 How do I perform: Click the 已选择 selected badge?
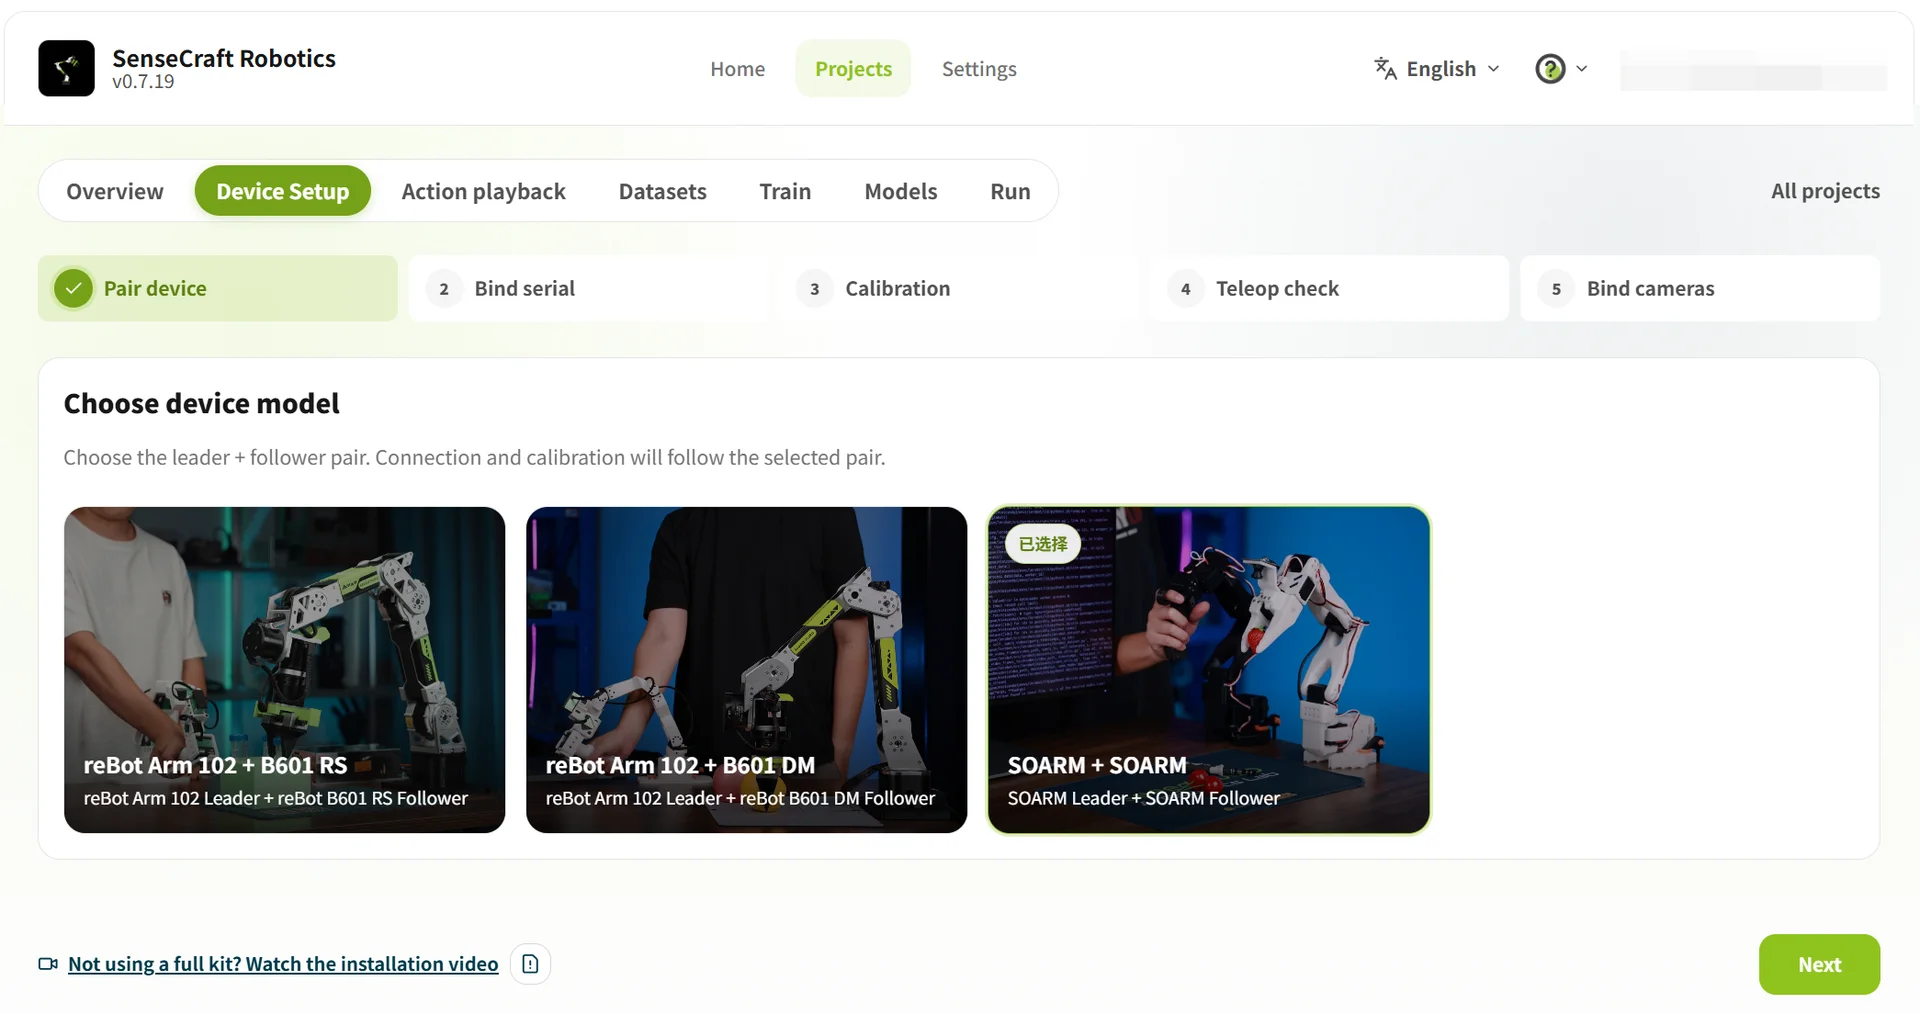(1043, 544)
